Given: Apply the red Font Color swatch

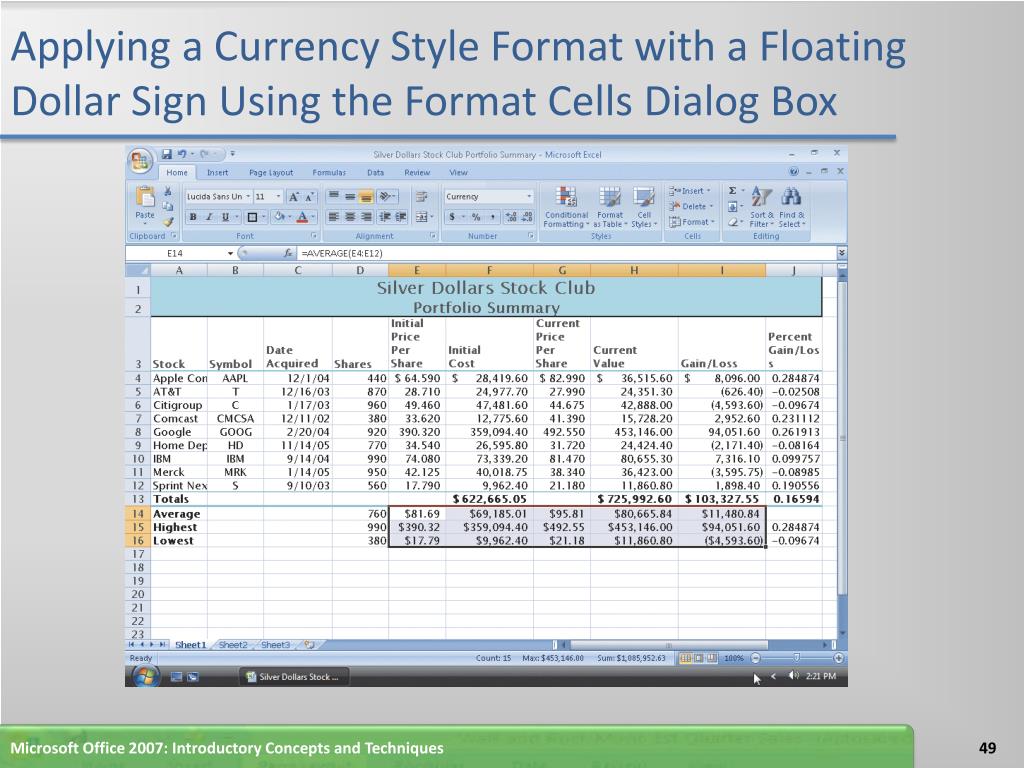Looking at the screenshot, I should pos(302,217).
